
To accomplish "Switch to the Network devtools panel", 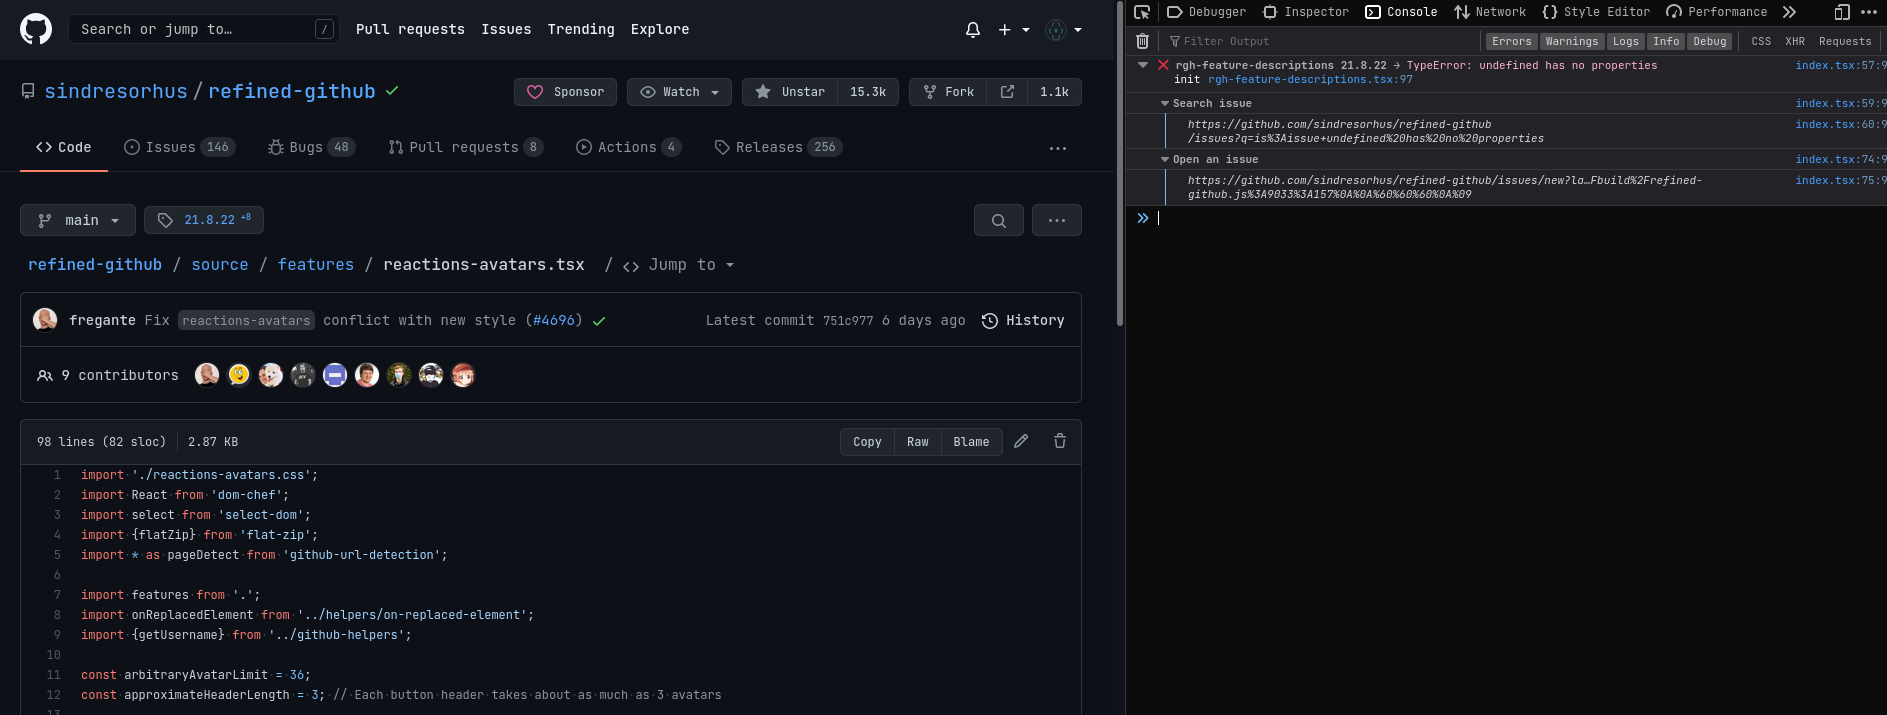I will (1490, 12).
